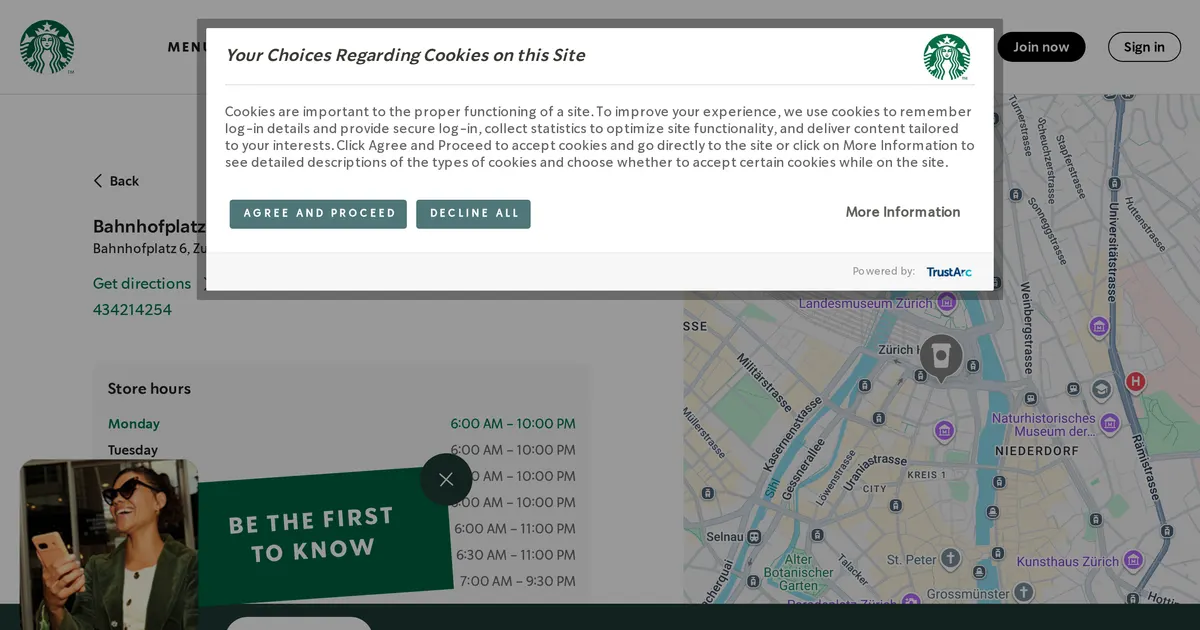
Task: Go back using the Back link
Action: click(116, 181)
